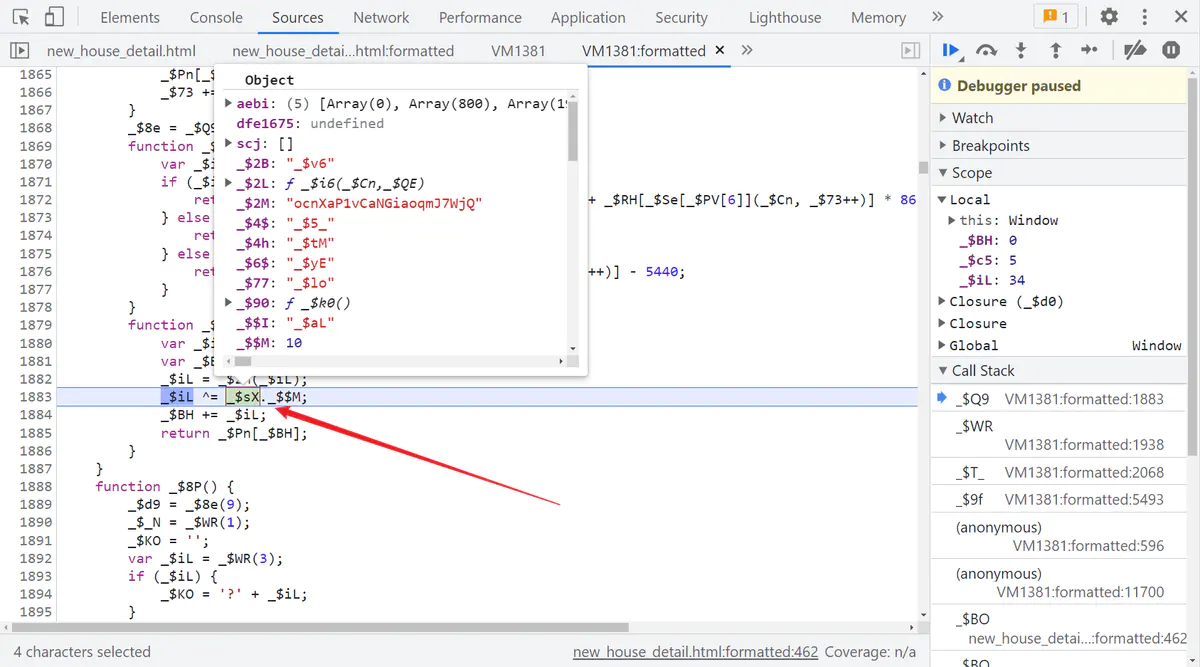Step over next function call

986,51
